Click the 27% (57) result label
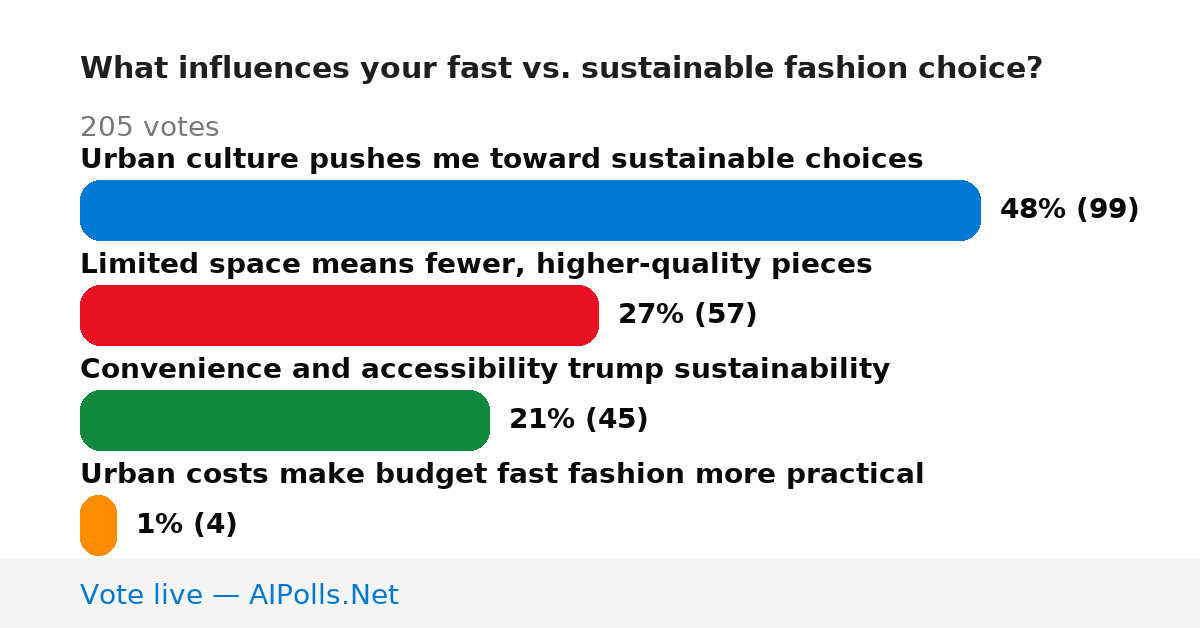This screenshot has width=1200, height=628. (687, 315)
